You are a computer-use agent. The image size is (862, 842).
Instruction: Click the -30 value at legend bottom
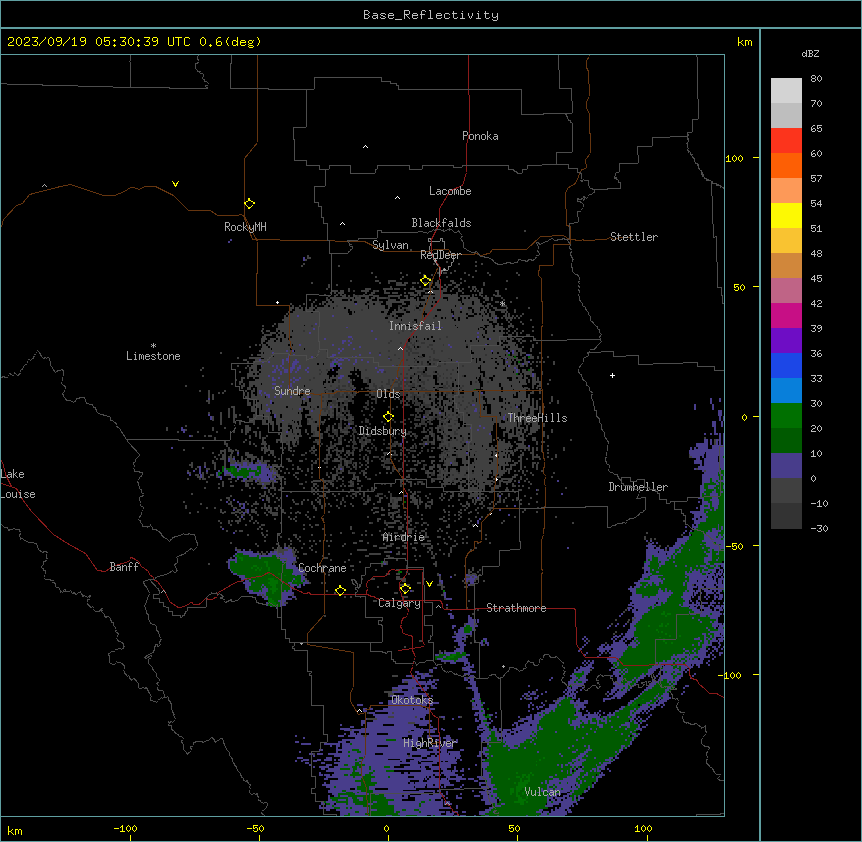pyautogui.click(x=819, y=529)
